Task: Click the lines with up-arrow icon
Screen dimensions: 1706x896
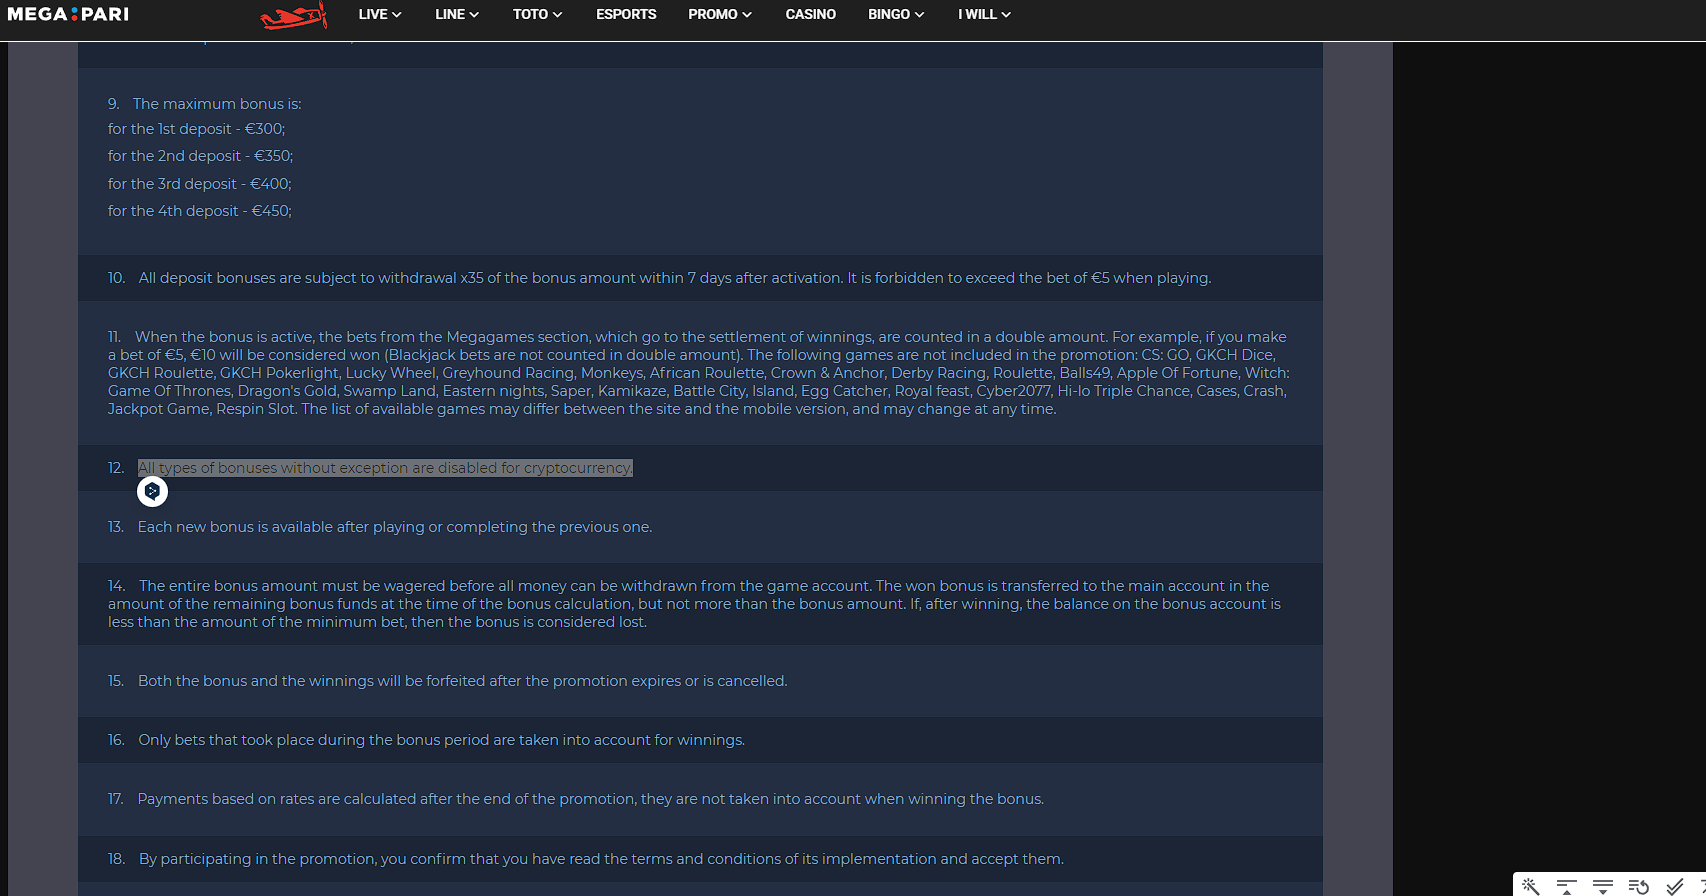Action: [1566, 886]
